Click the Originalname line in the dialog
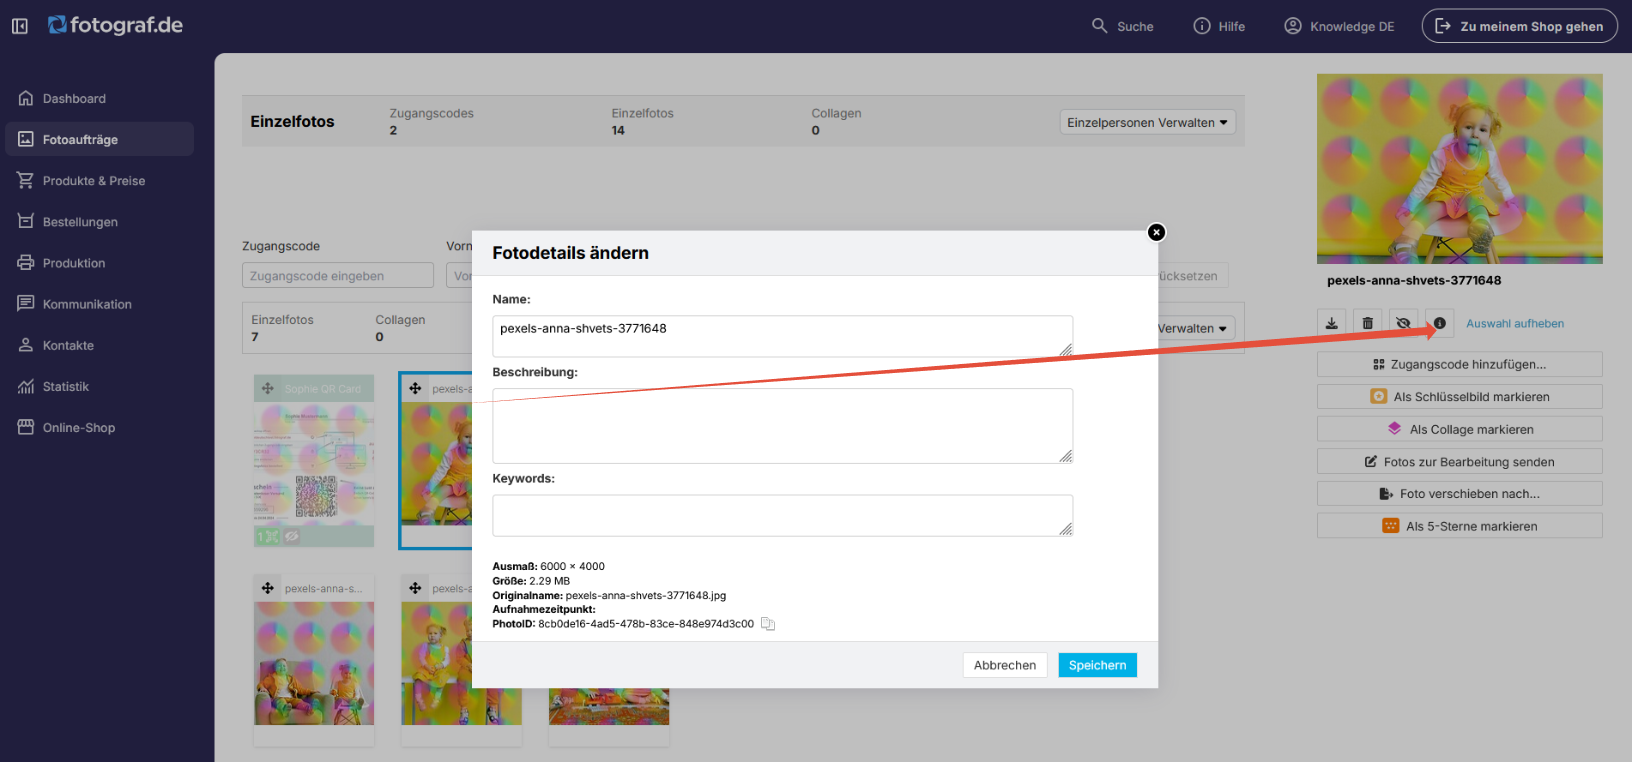Screen dimensions: 1632x762 click(609, 595)
